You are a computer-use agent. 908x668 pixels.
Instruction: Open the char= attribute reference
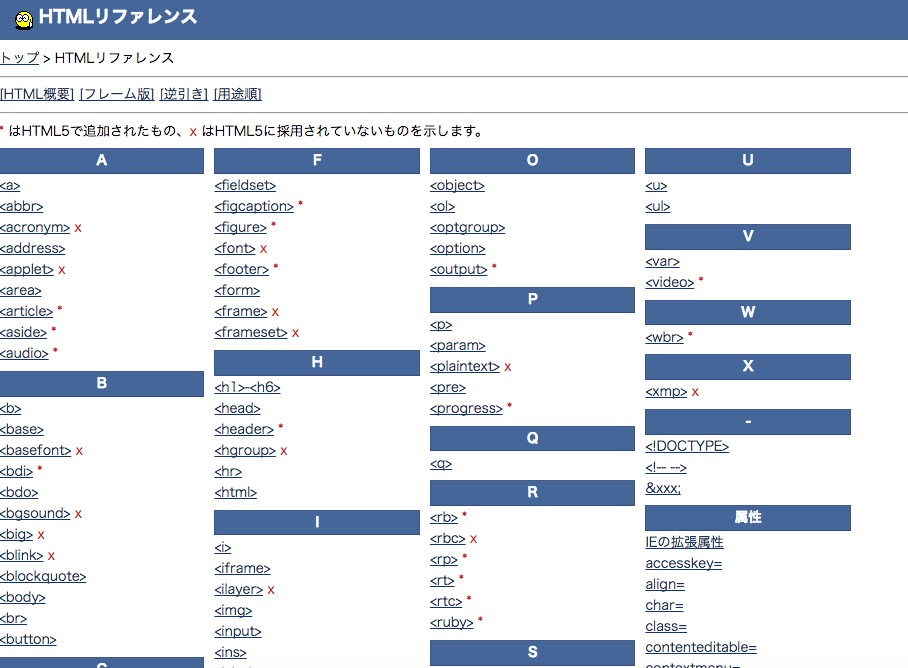coord(664,605)
